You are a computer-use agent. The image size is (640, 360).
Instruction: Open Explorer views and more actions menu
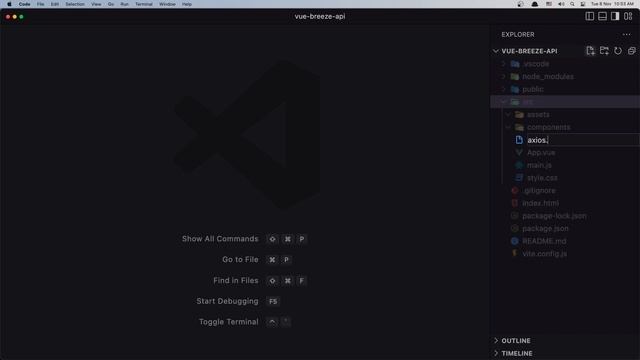click(x=627, y=35)
